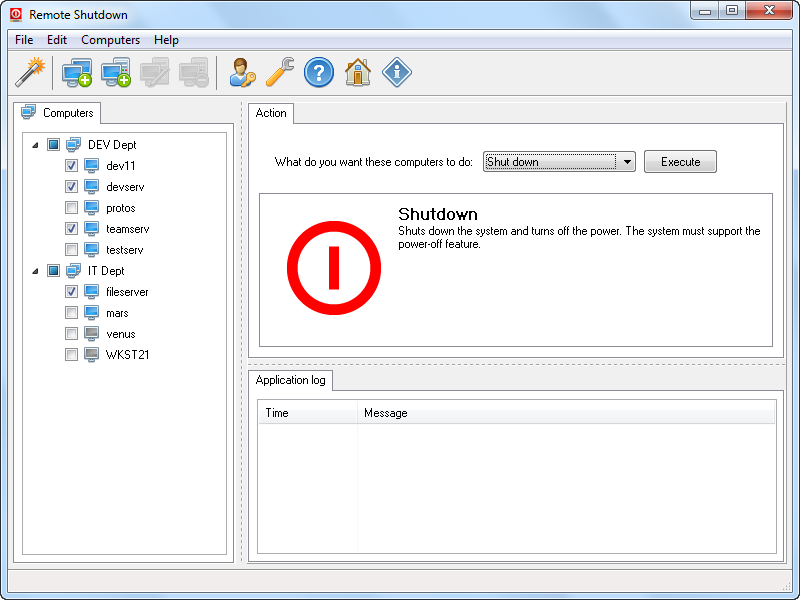Open the blue diamond info icon
Image resolution: width=800 pixels, height=600 pixels.
396,72
